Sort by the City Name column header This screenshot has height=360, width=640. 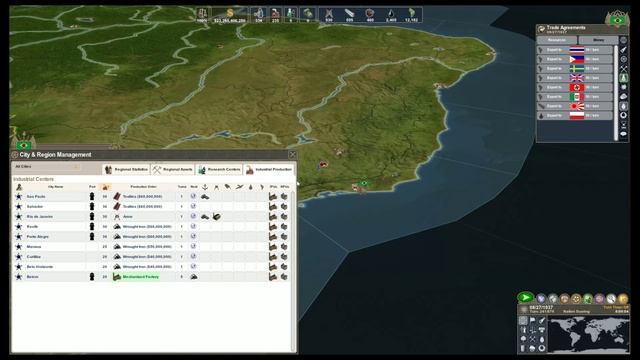(56, 187)
